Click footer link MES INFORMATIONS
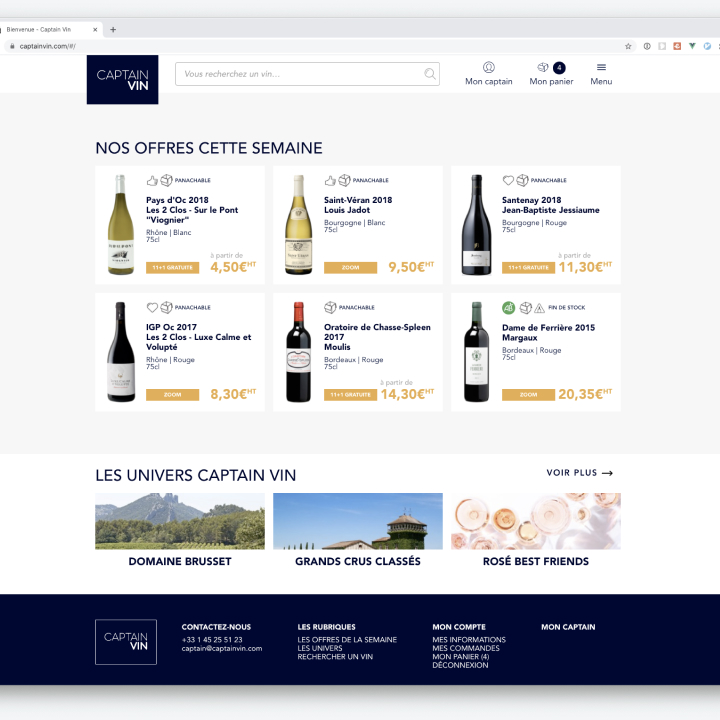720x720 pixels. 469,640
